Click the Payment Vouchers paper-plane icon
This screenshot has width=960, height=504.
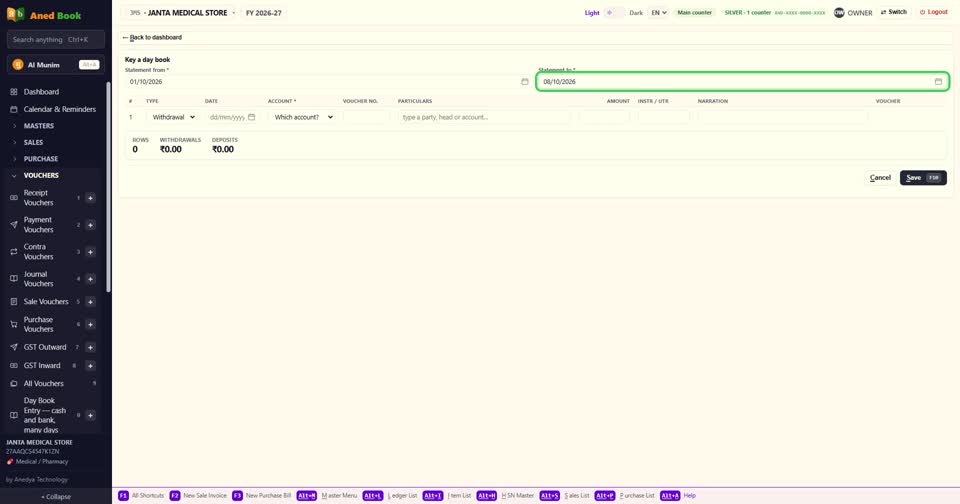pos(13,225)
